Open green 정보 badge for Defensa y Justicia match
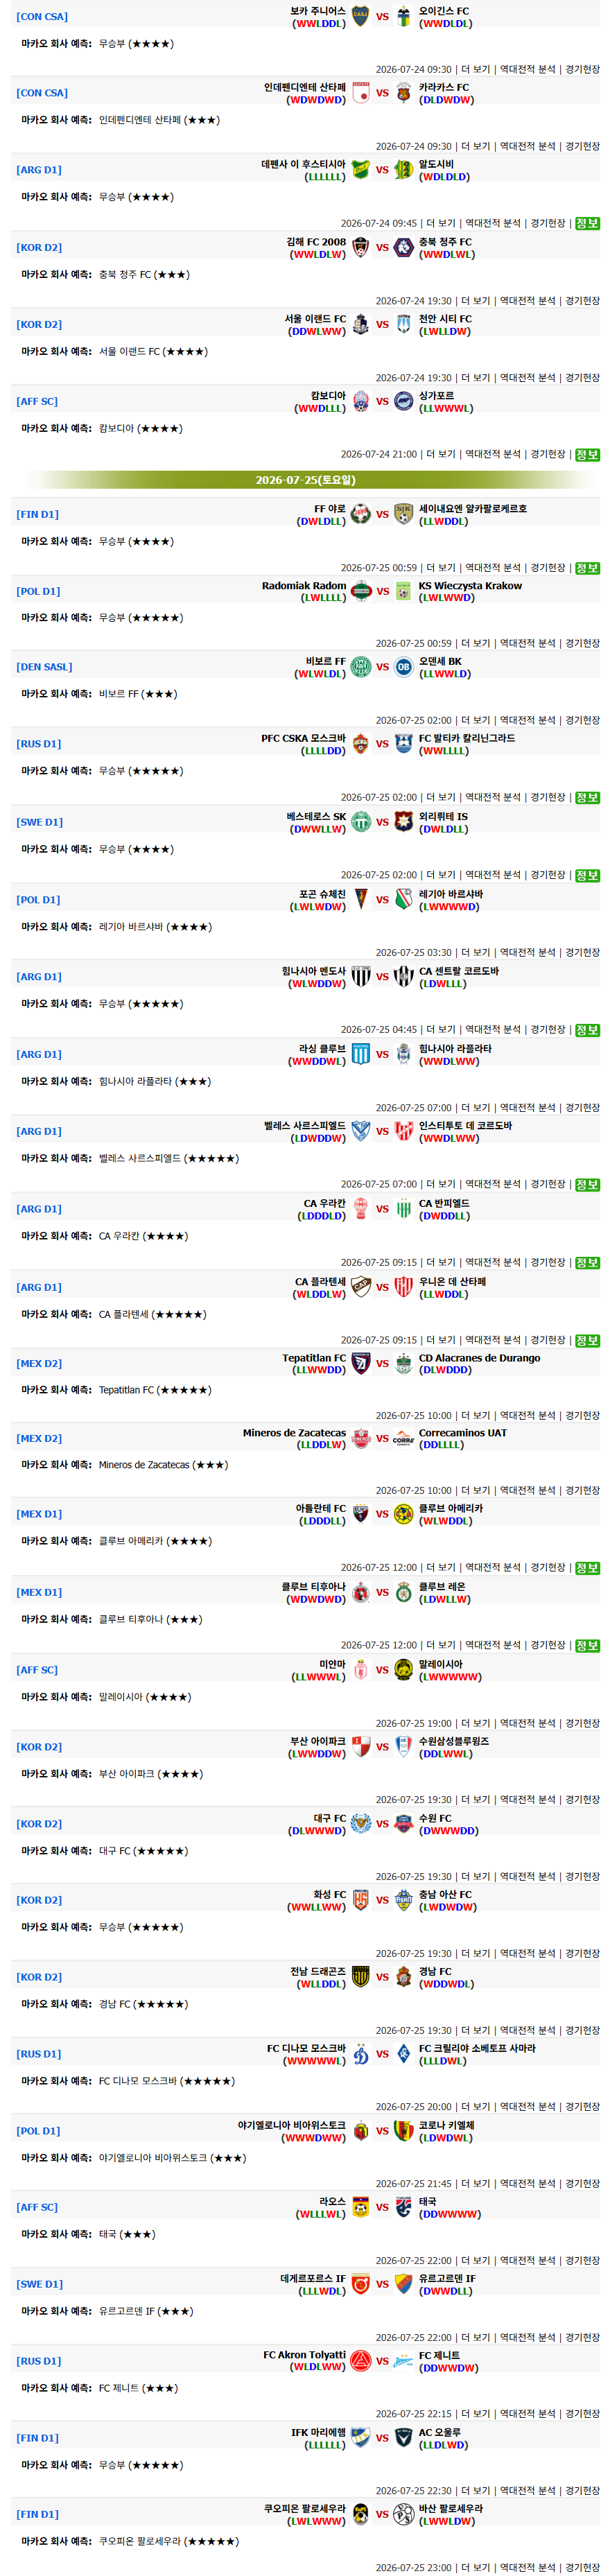The width and height of the screenshot is (610, 2576). (587, 223)
